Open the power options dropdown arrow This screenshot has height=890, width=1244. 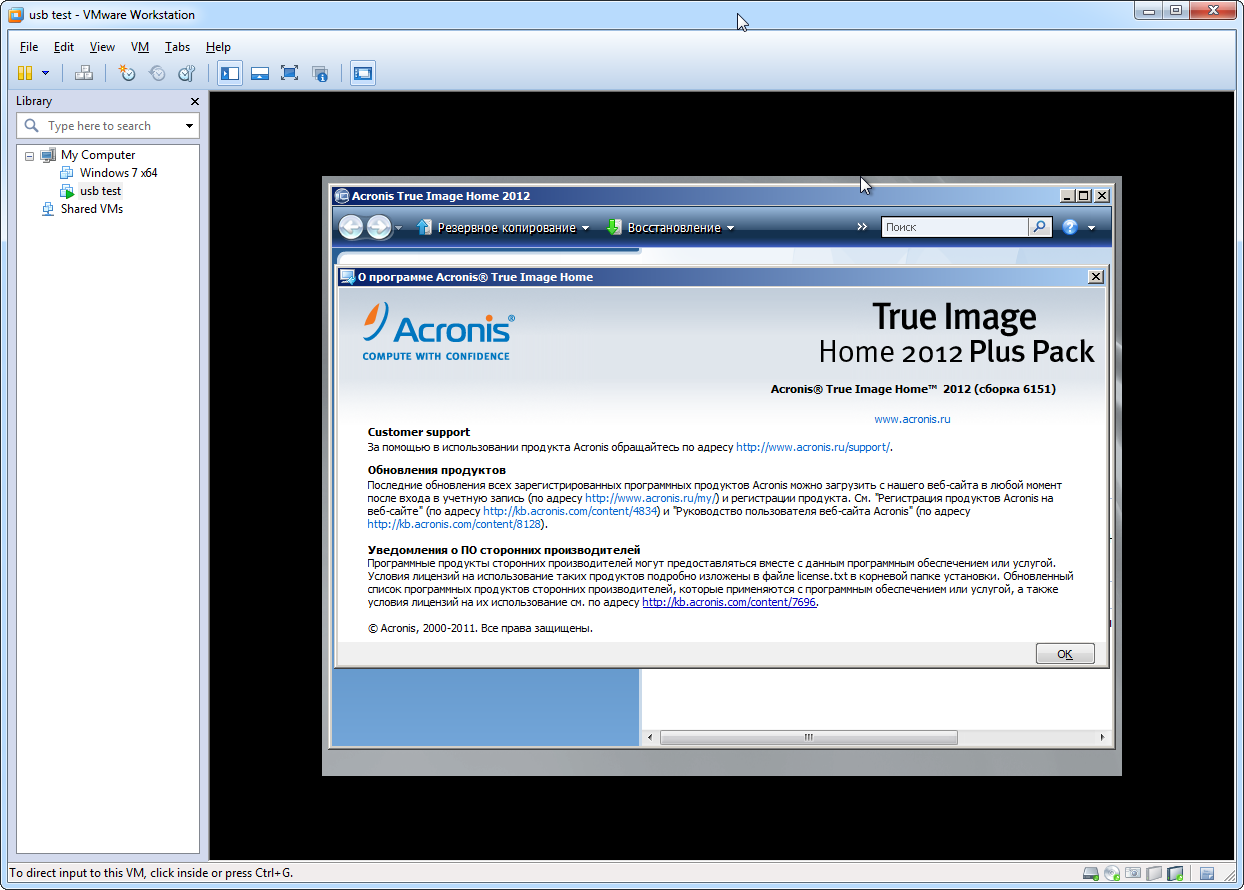45,73
